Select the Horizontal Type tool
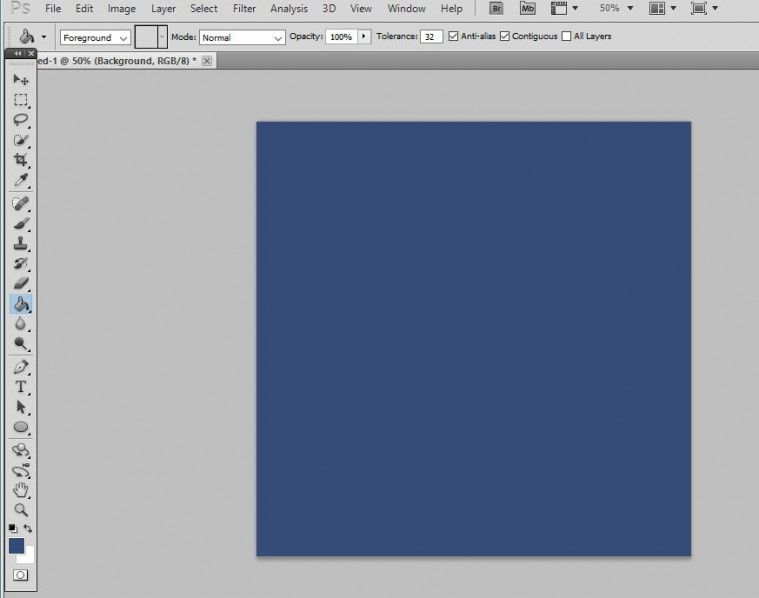The width and height of the screenshot is (759, 598). coord(21,387)
